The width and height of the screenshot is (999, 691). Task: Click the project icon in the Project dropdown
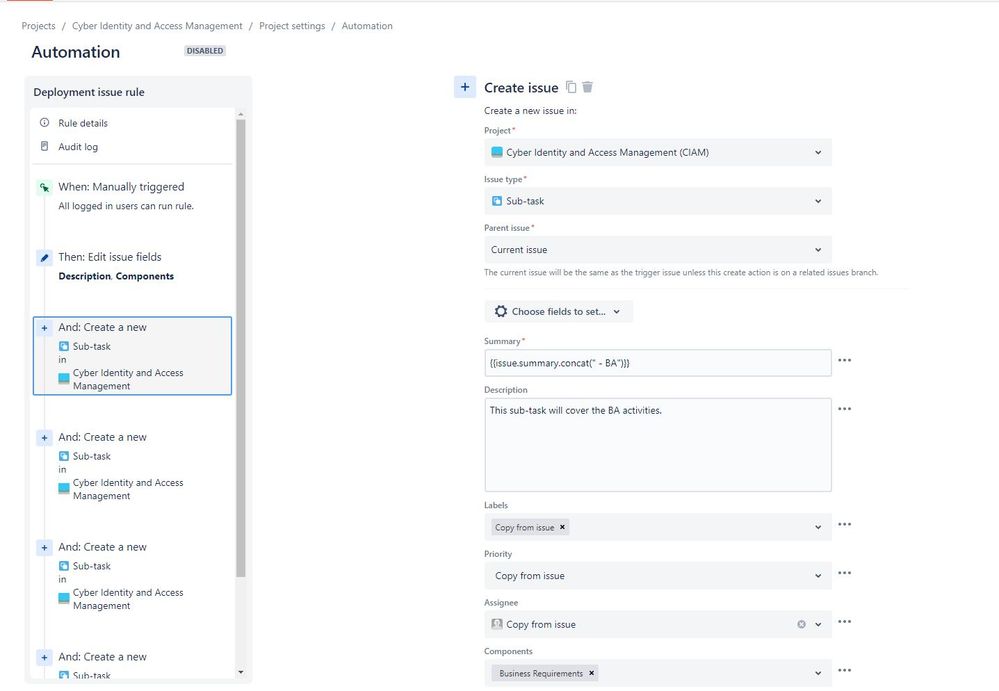pos(497,152)
